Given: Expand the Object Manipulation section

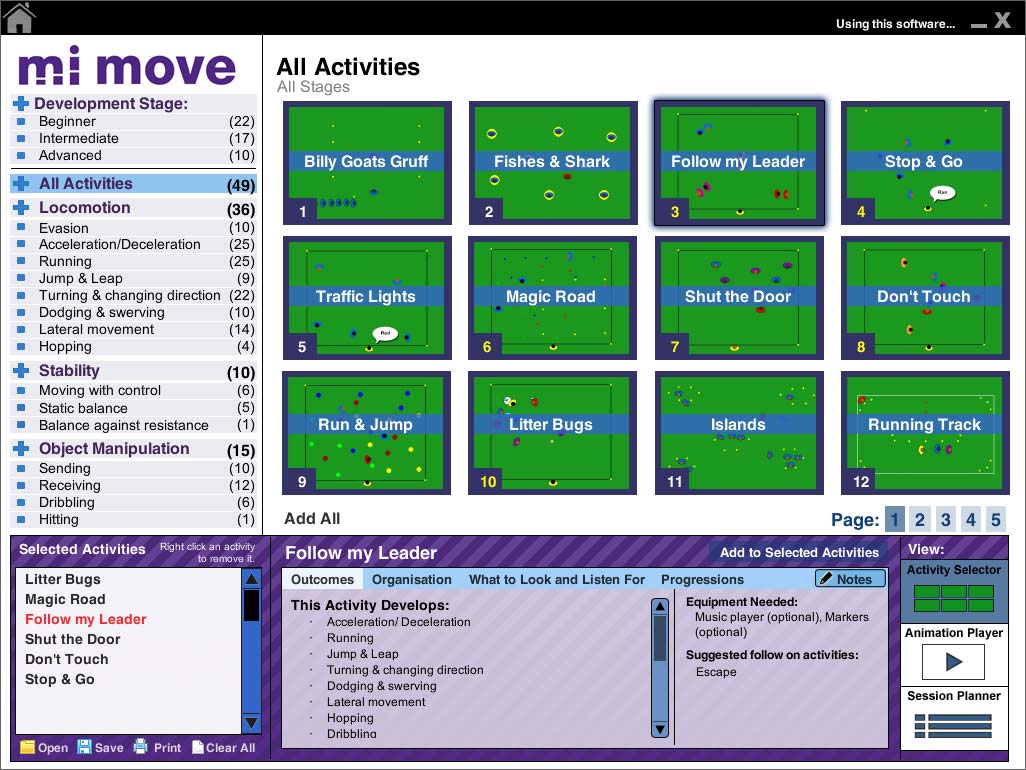Looking at the screenshot, I should point(21,449).
